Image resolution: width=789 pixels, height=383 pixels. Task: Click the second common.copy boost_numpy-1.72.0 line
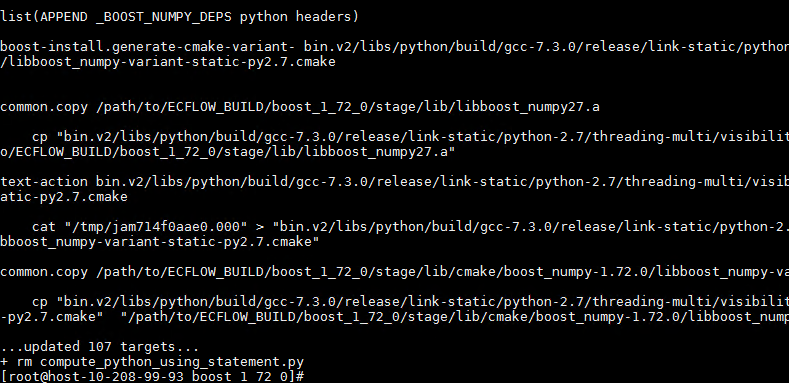(394, 272)
